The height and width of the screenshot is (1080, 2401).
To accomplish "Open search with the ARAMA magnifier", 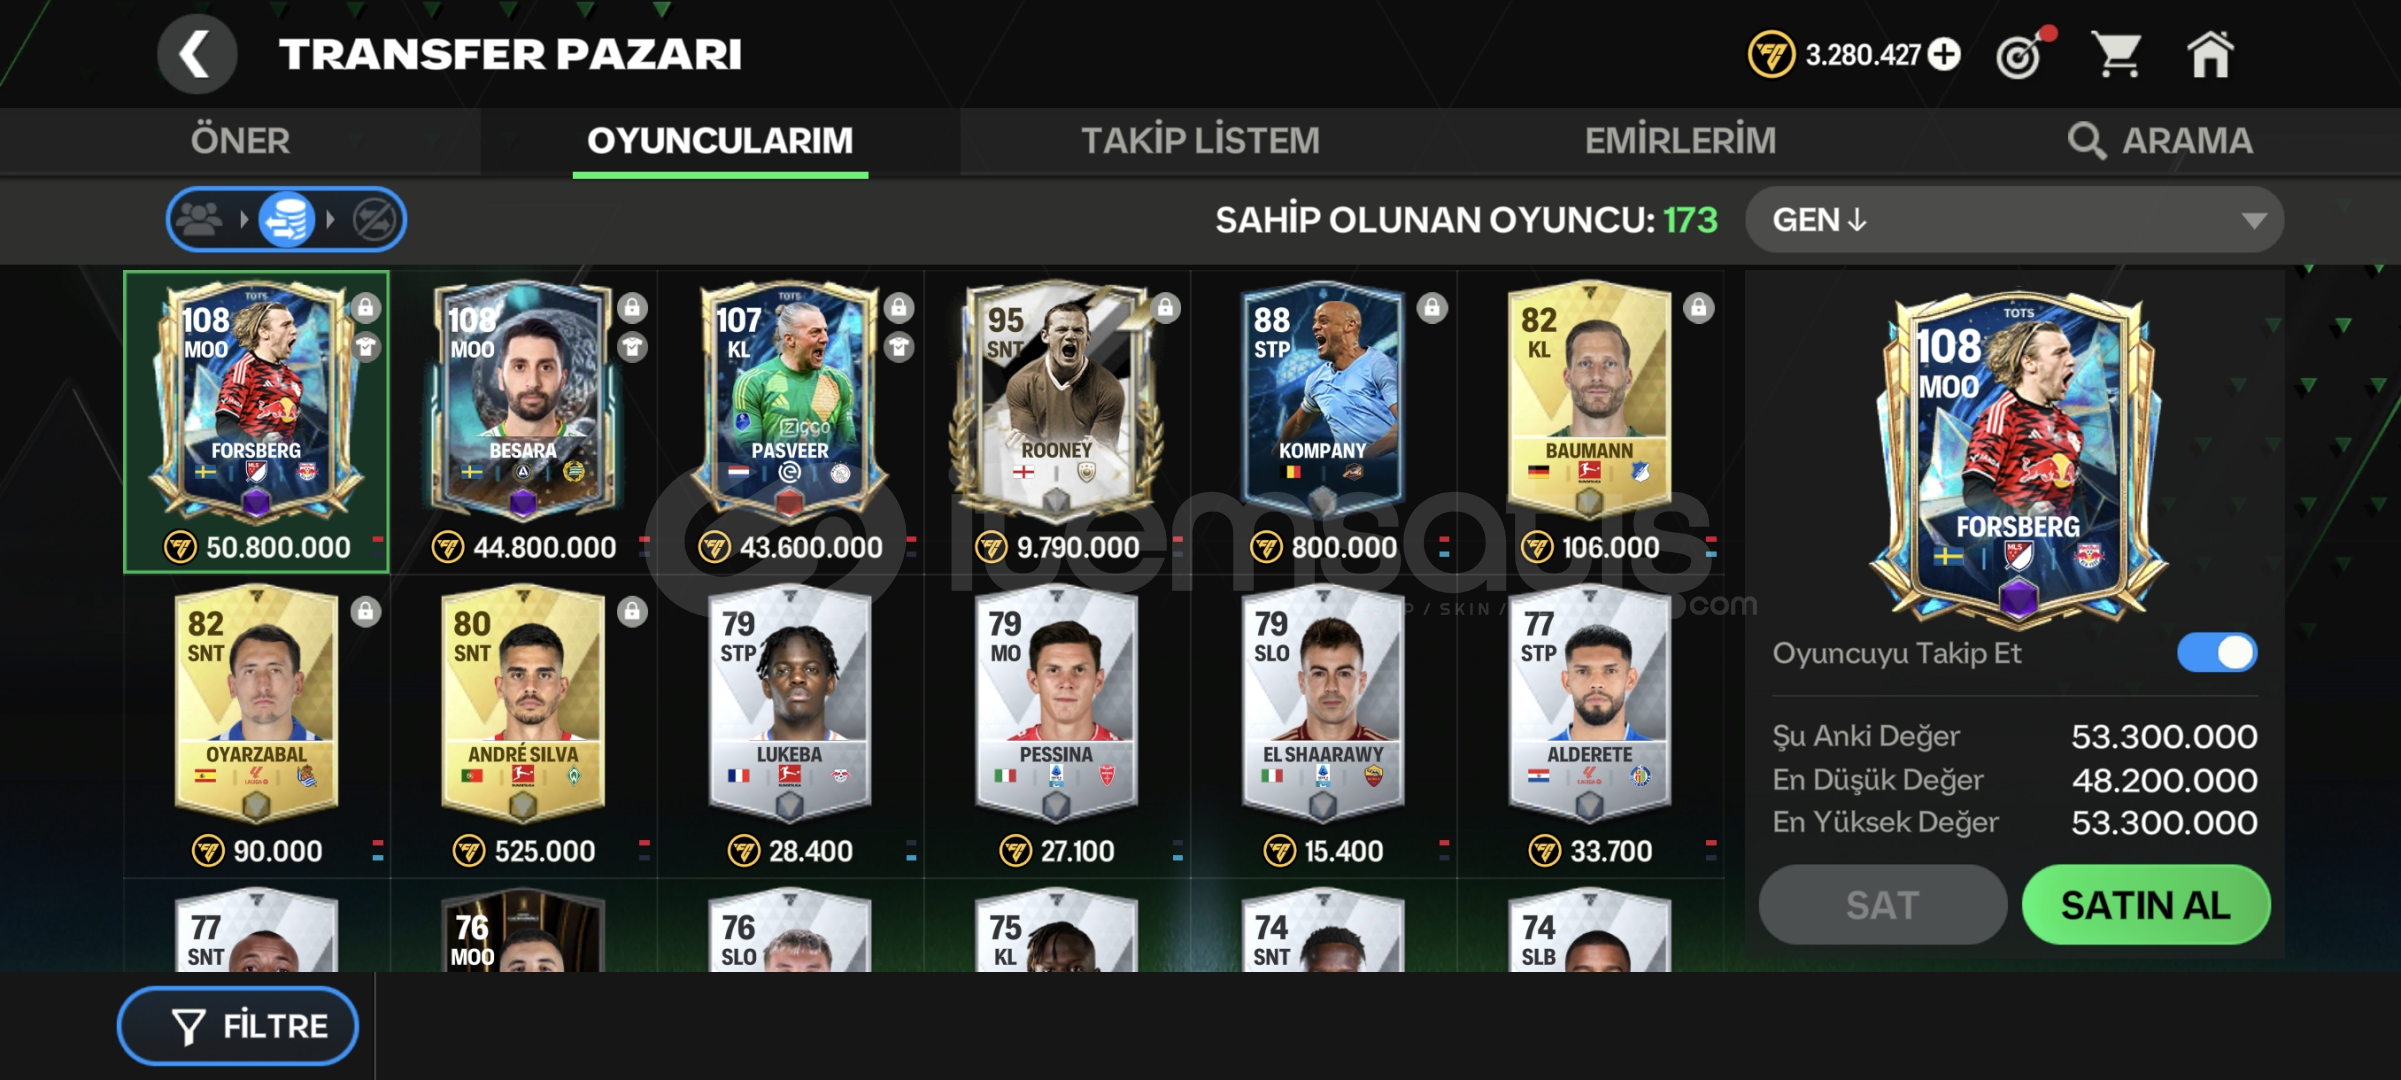I will point(2160,141).
